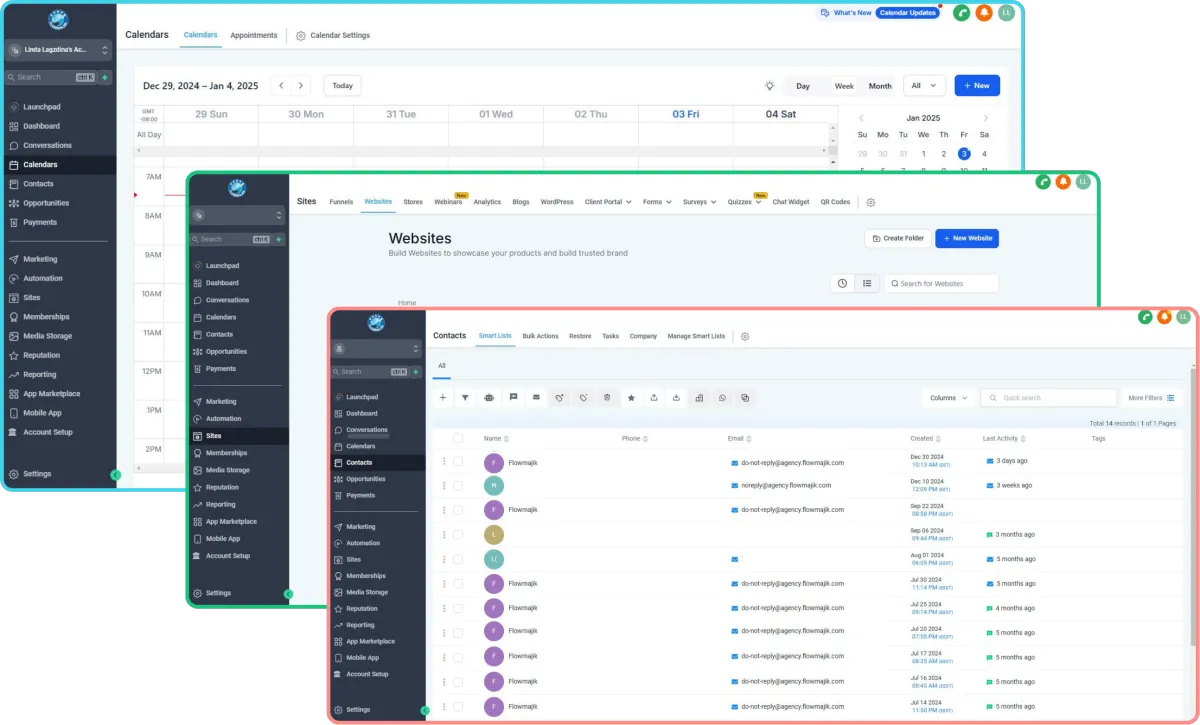The width and height of the screenshot is (1200, 725).
Task: Open Restore tab in Contacts
Action: coord(580,336)
